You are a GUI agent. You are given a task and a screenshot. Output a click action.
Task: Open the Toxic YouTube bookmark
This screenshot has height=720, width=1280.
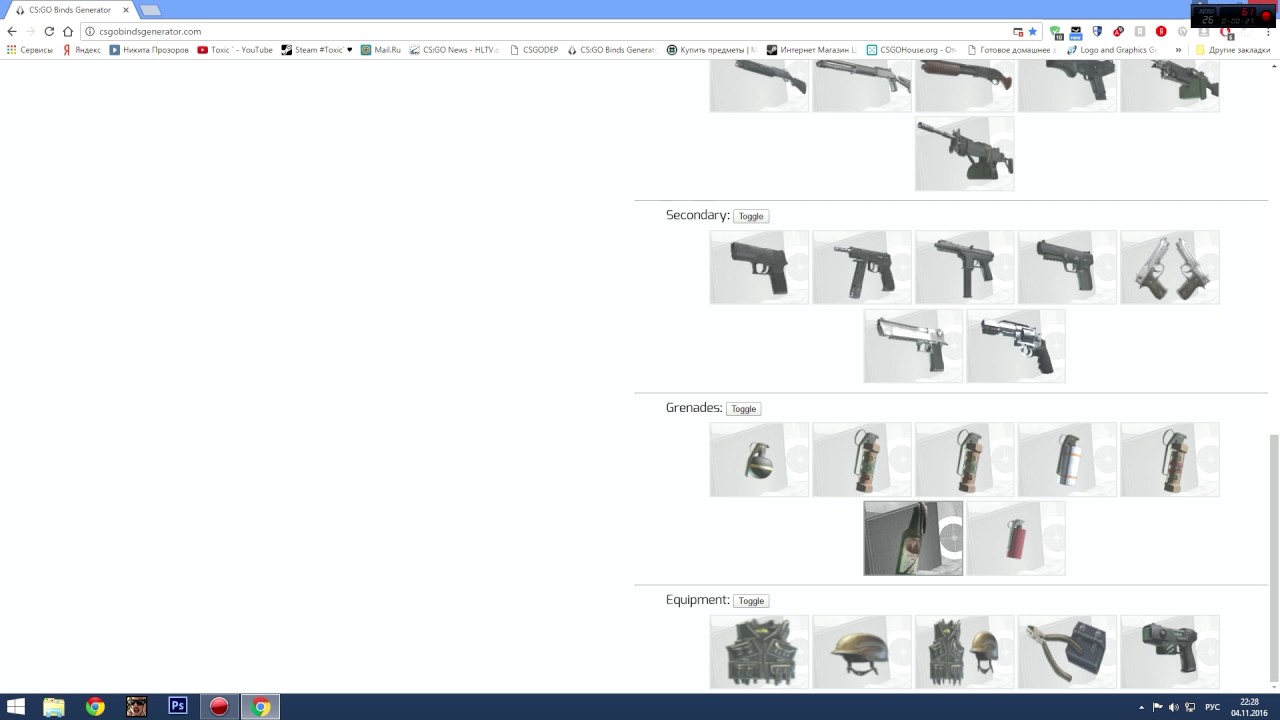point(235,50)
